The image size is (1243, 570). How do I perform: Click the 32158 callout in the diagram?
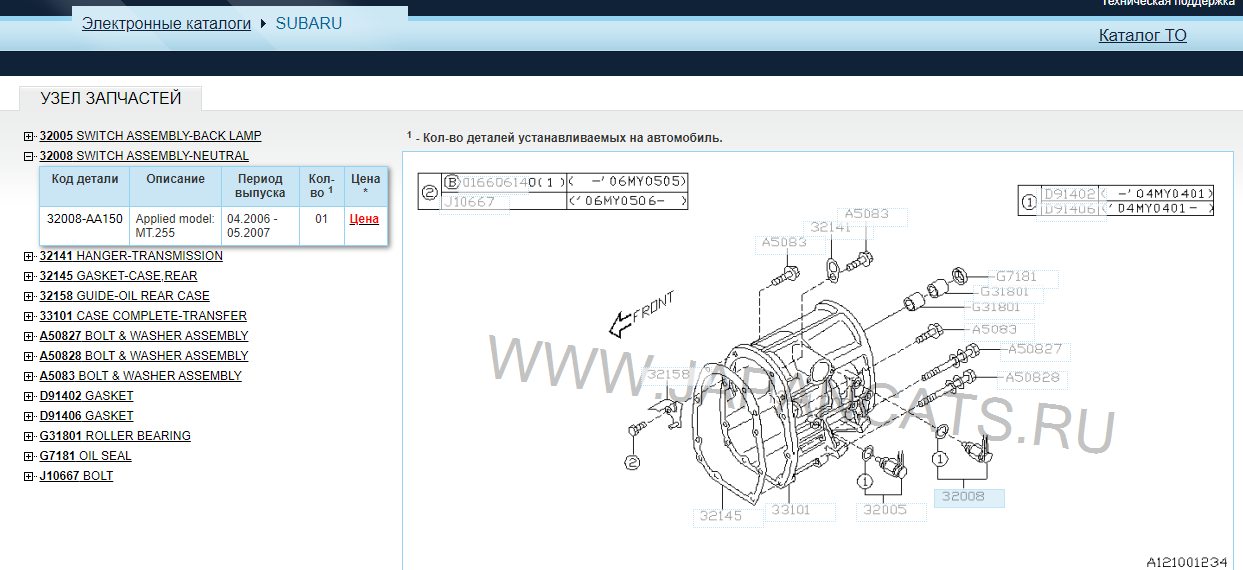click(x=668, y=375)
